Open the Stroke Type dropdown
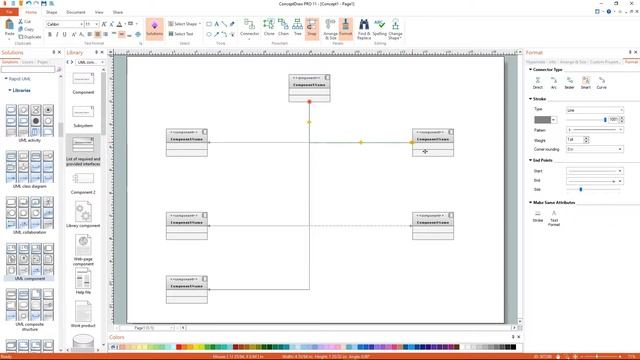 [595, 110]
